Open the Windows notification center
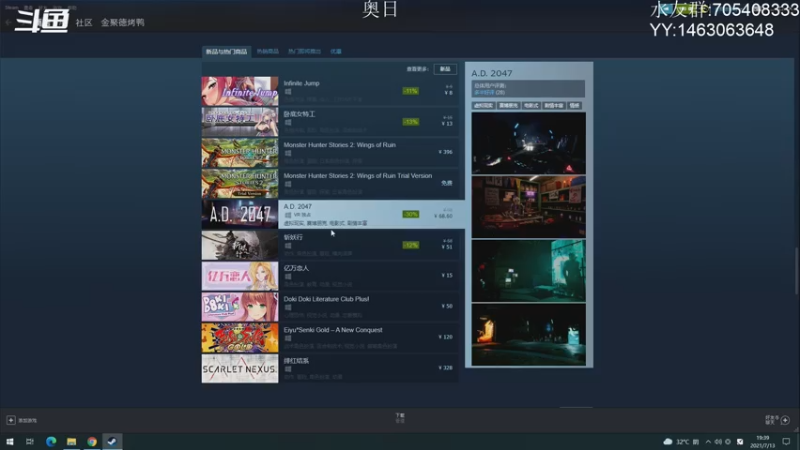800x450 pixels. 786,441
